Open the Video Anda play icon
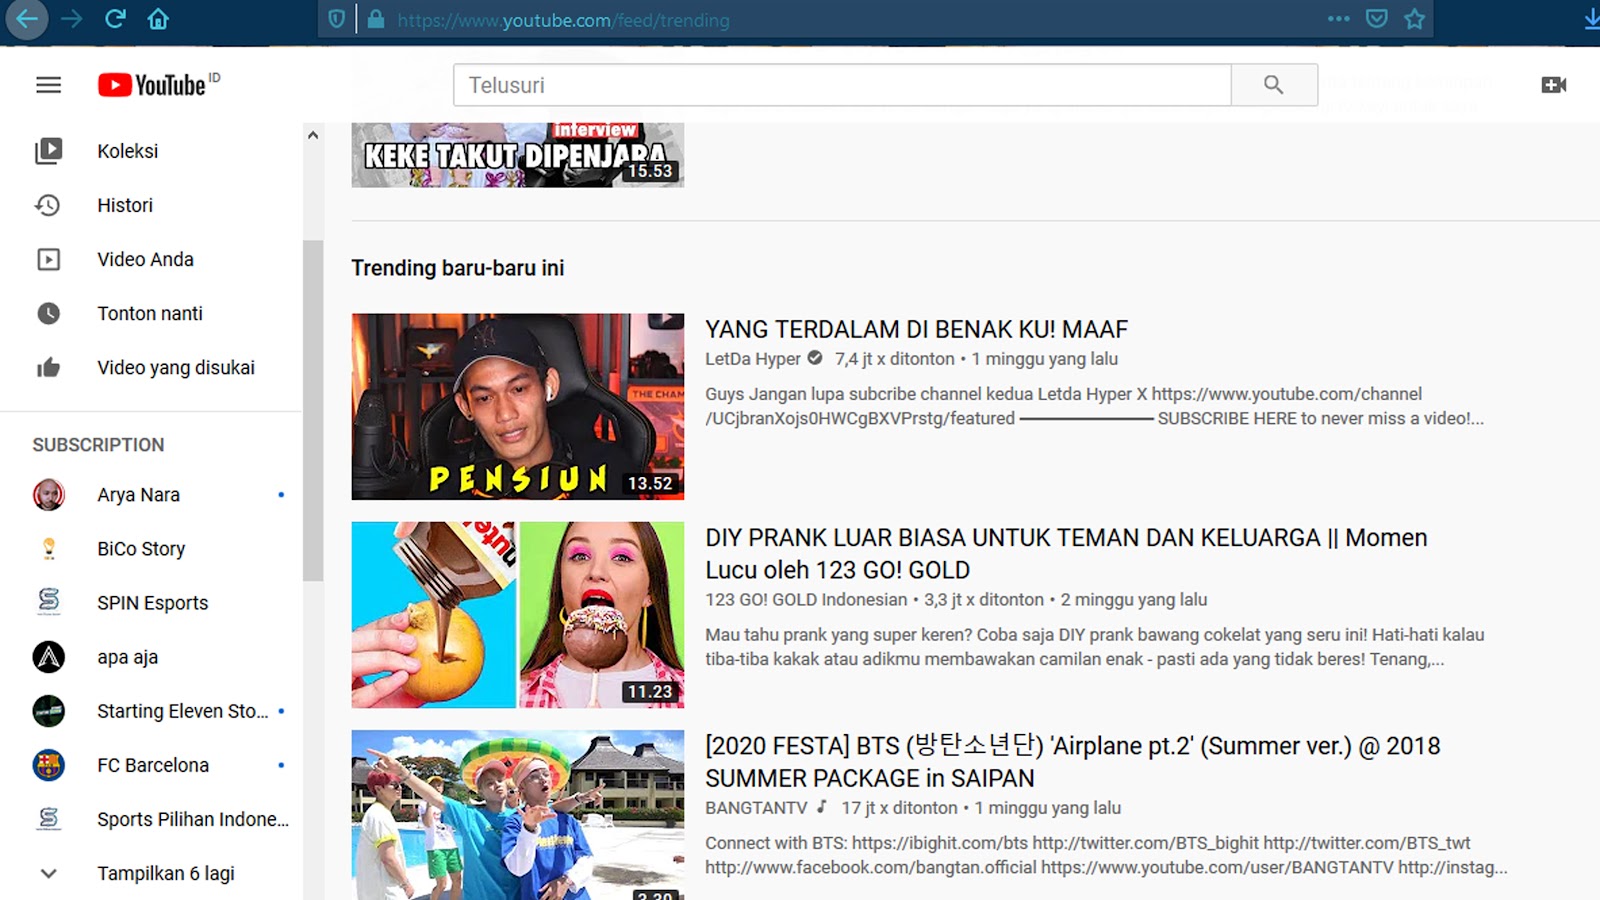Screen dimensions: 1600x900 (48, 259)
